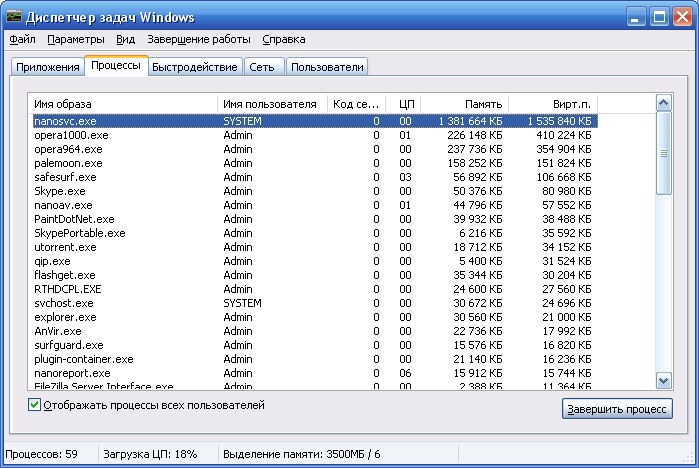Click scrollbar up arrow in process list
Screen dimensions: 699x468
(664, 103)
